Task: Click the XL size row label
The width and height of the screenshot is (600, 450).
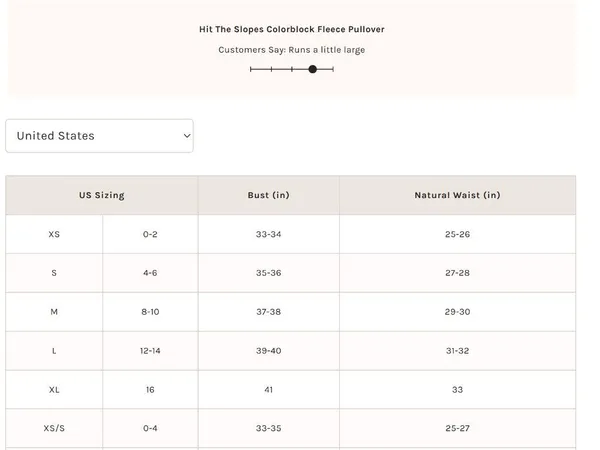Action: 54,390
